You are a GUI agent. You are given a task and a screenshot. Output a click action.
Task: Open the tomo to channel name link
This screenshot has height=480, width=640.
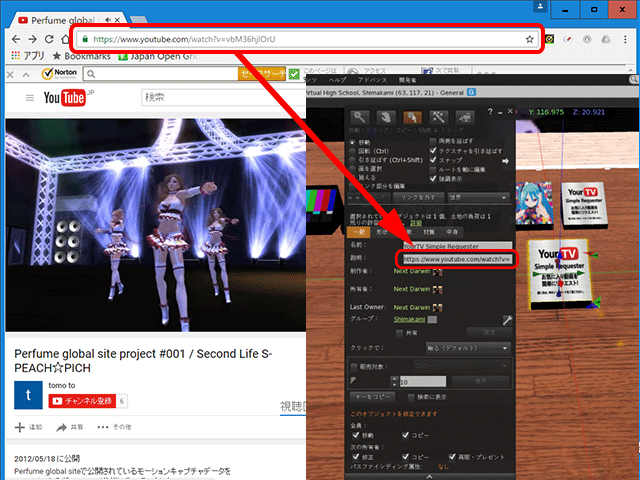coord(62,385)
